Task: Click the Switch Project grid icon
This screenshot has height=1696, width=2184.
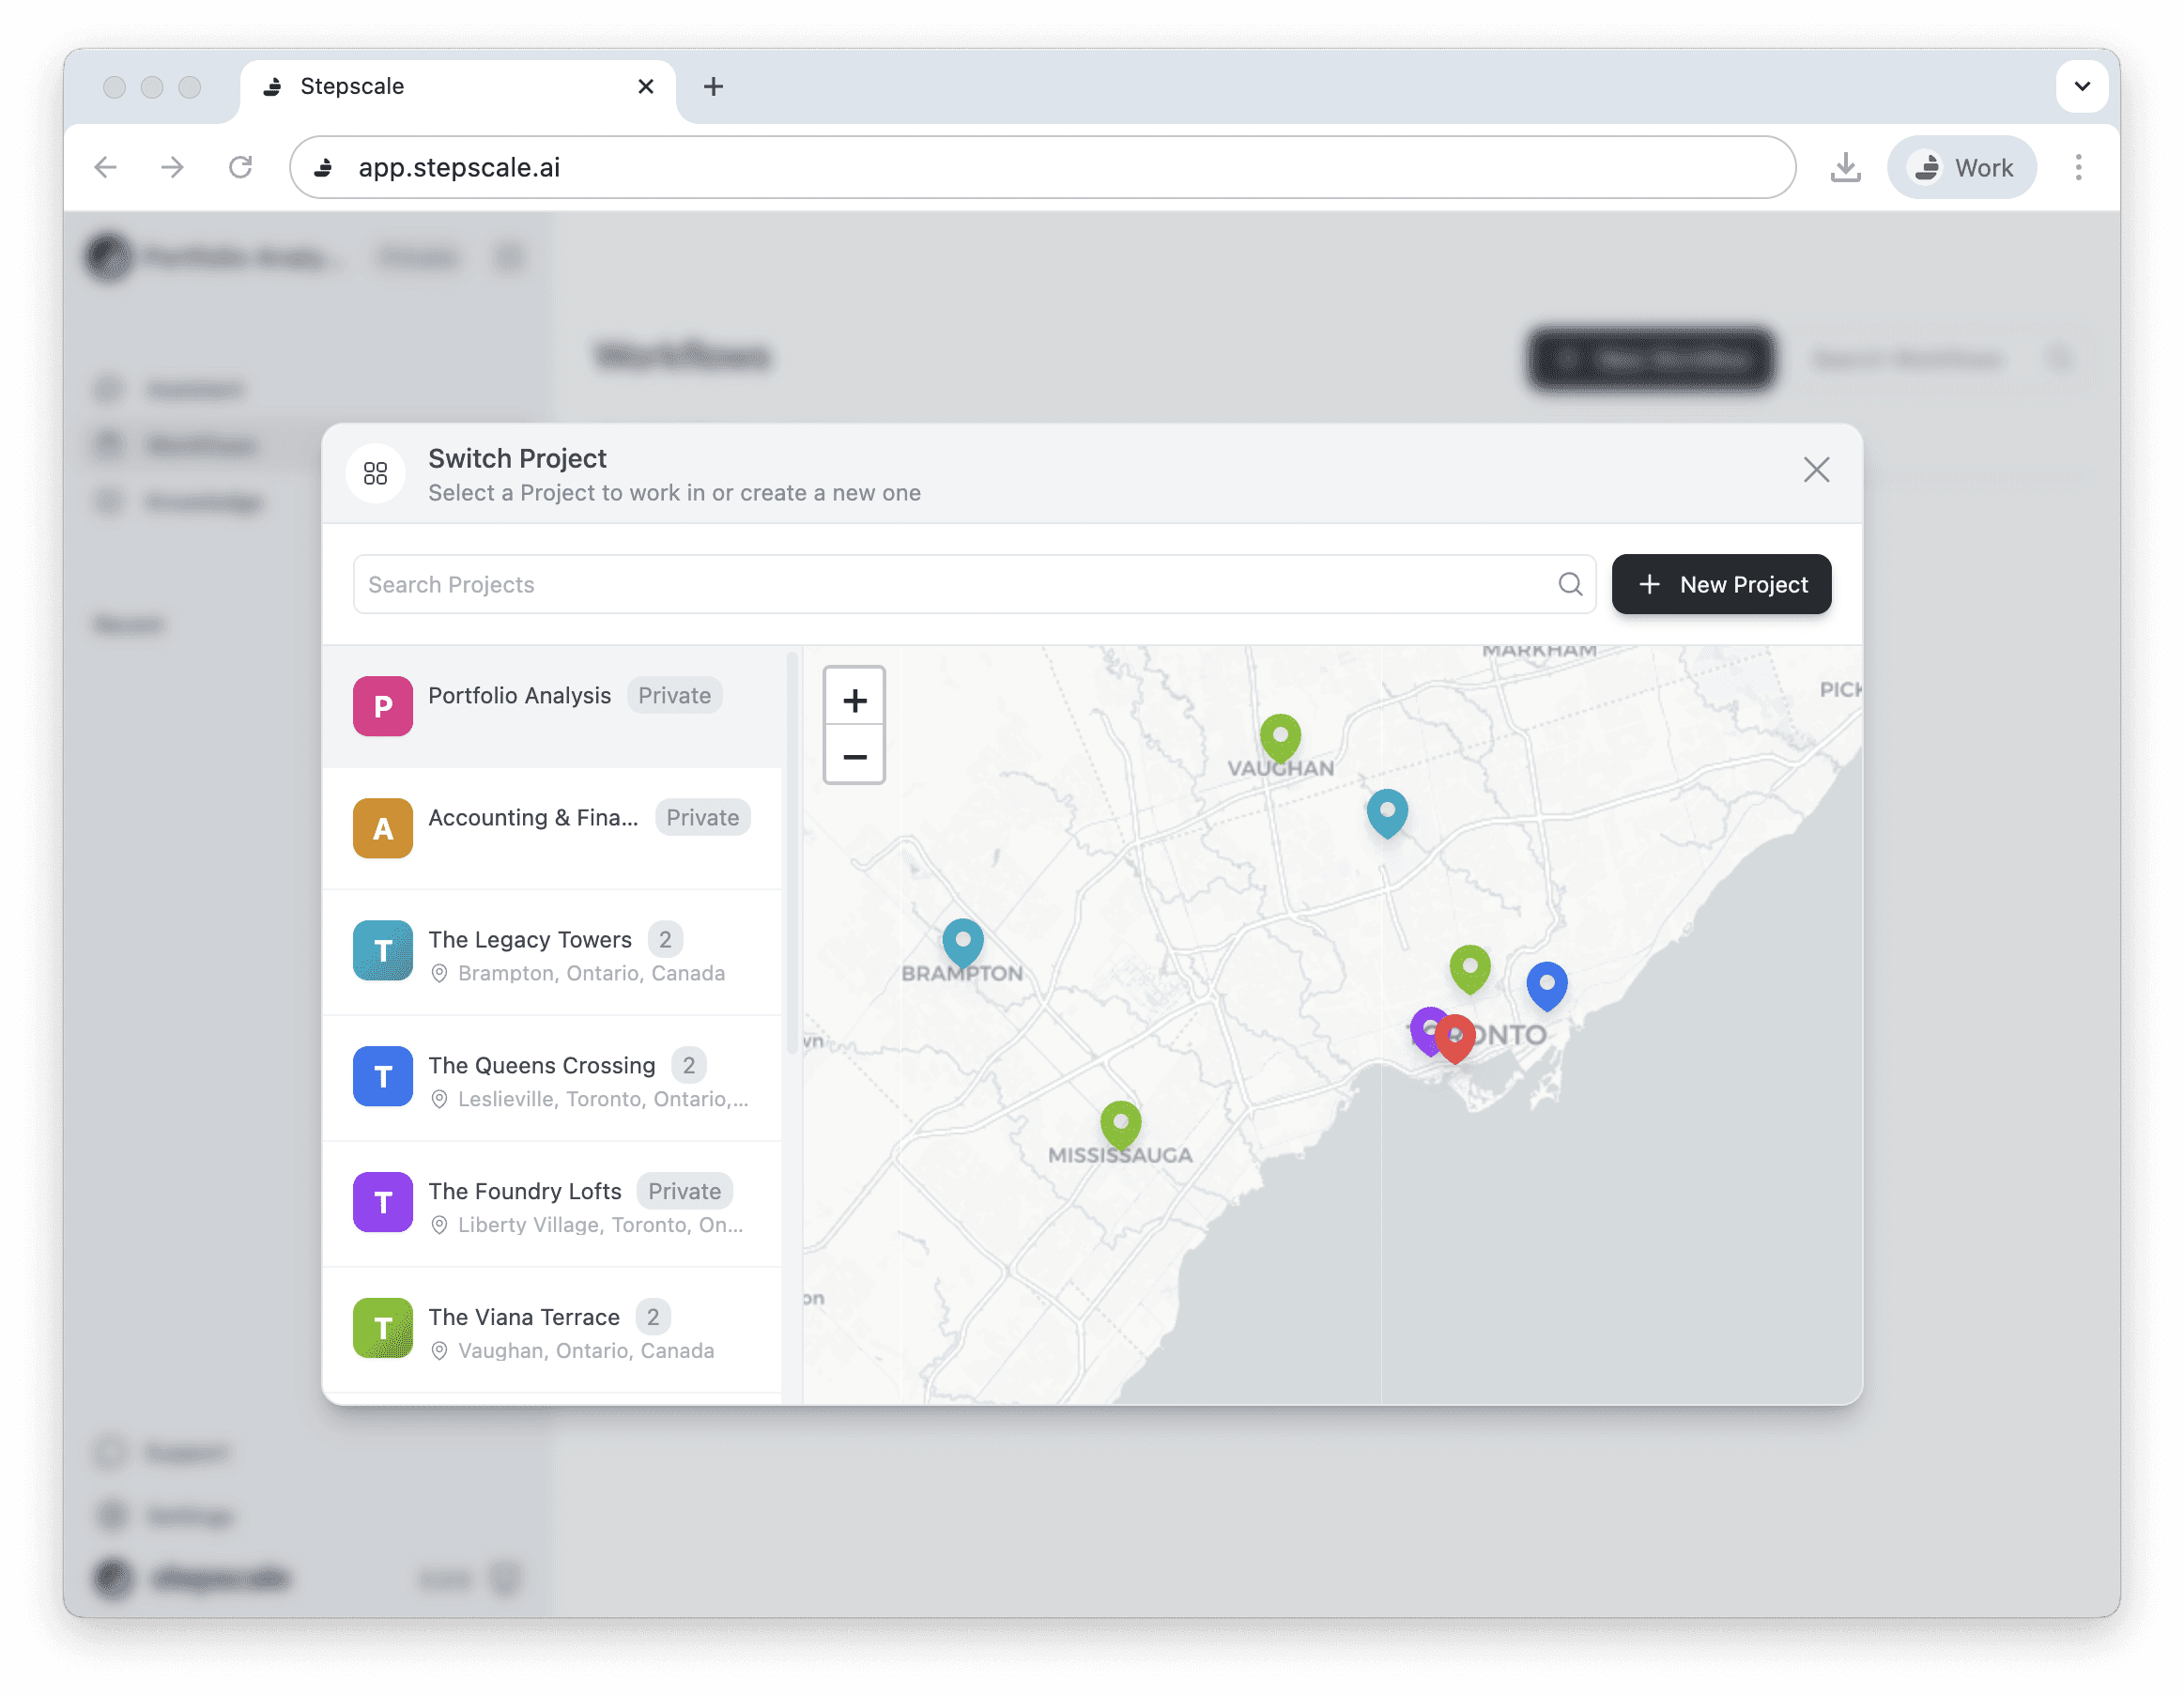Action: tap(375, 473)
